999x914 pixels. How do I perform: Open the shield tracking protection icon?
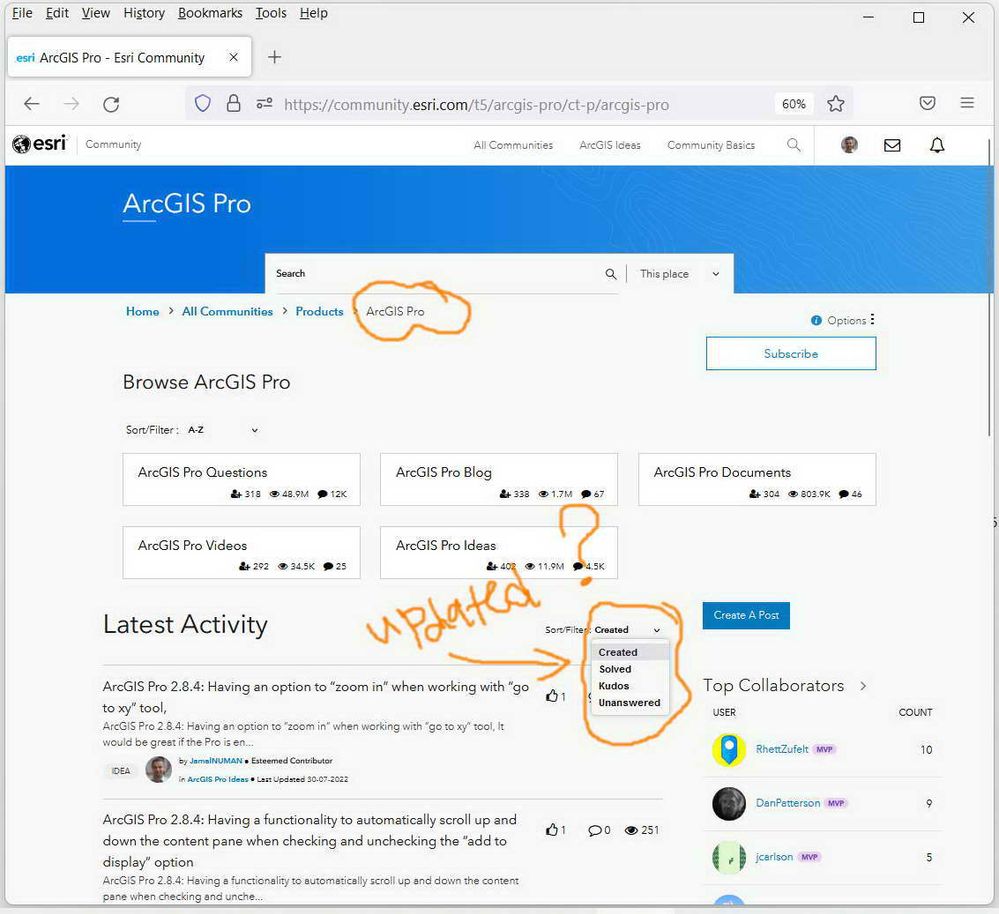[203, 103]
